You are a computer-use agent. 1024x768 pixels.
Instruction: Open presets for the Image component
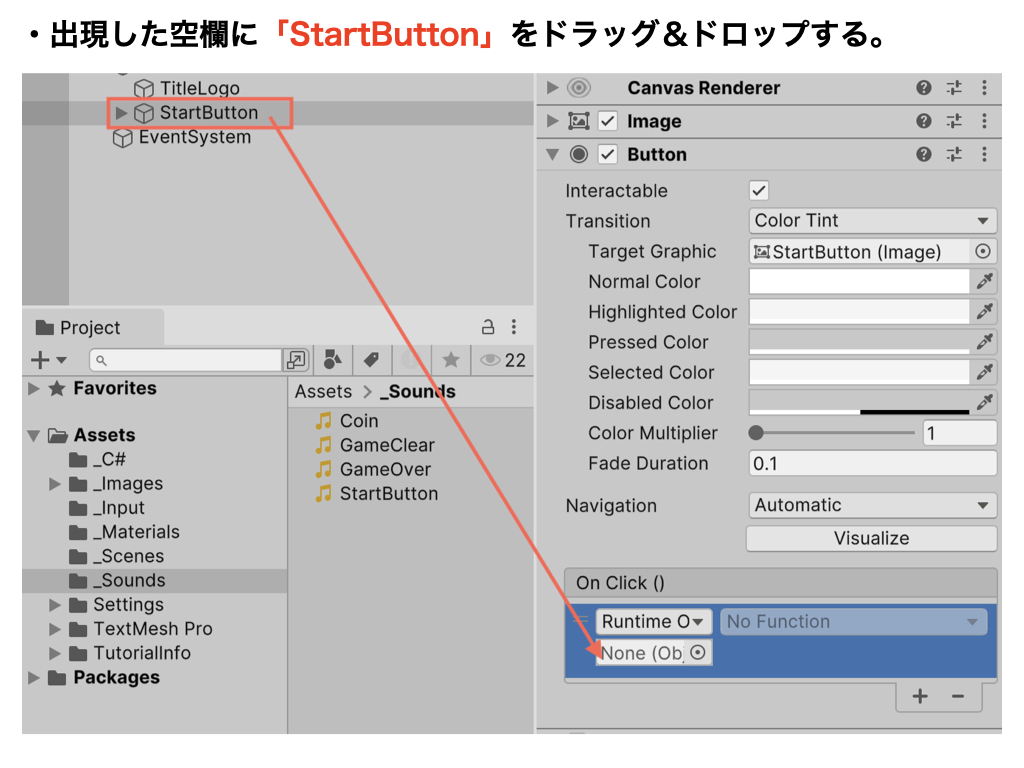[954, 122]
